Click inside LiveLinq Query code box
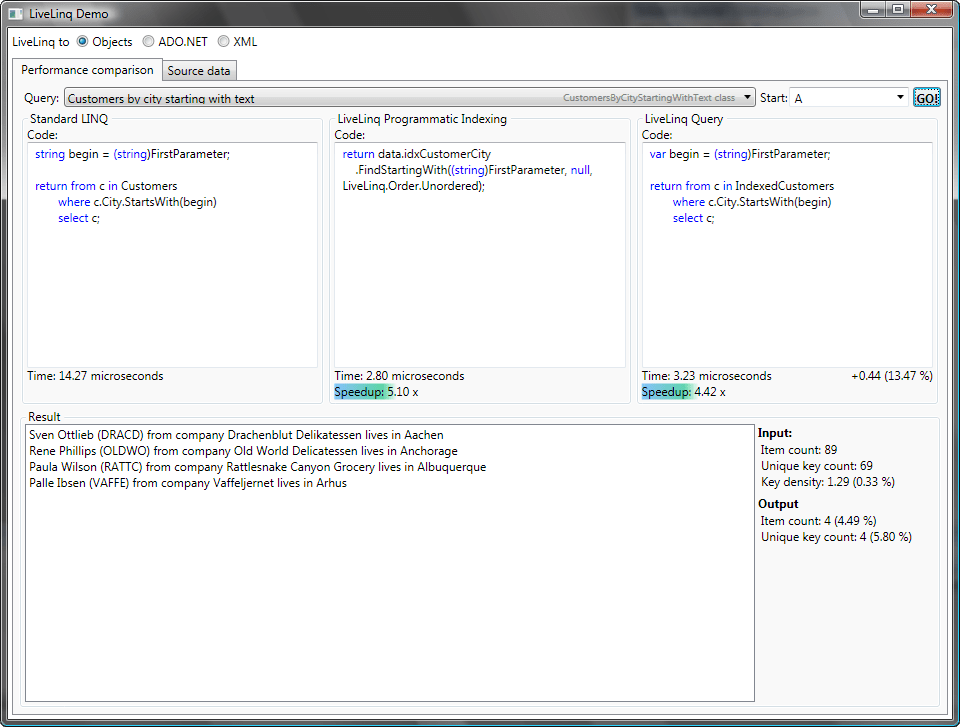Image resolution: width=960 pixels, height=727 pixels. coord(787,255)
